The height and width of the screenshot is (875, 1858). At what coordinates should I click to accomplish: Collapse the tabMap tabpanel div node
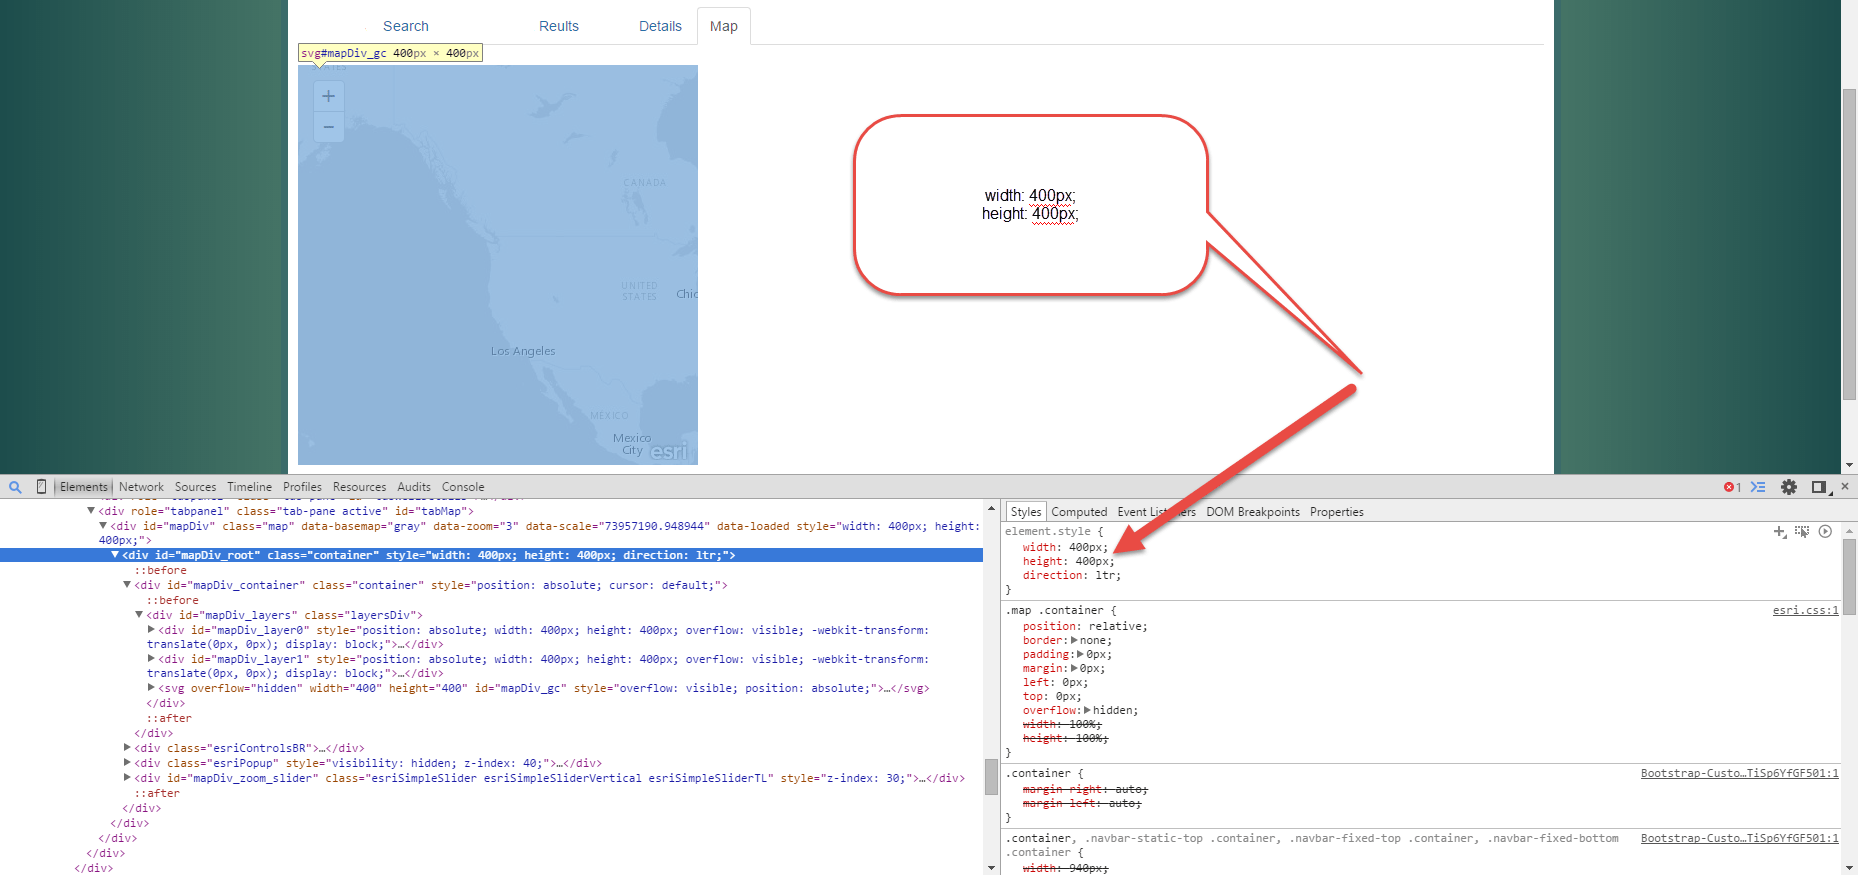(91, 511)
